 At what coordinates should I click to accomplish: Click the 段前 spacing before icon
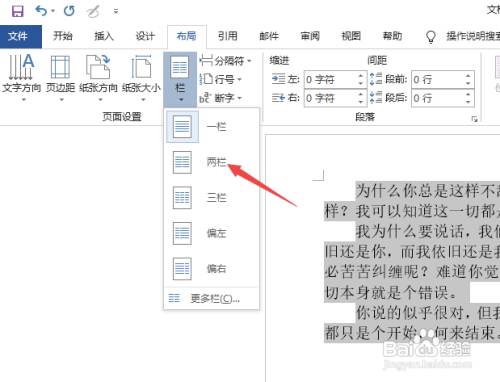376,79
